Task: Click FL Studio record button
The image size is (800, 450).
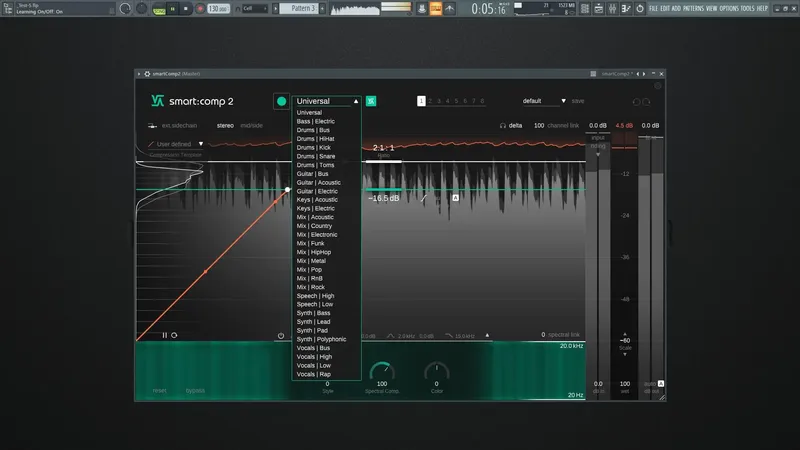Action: (x=200, y=9)
